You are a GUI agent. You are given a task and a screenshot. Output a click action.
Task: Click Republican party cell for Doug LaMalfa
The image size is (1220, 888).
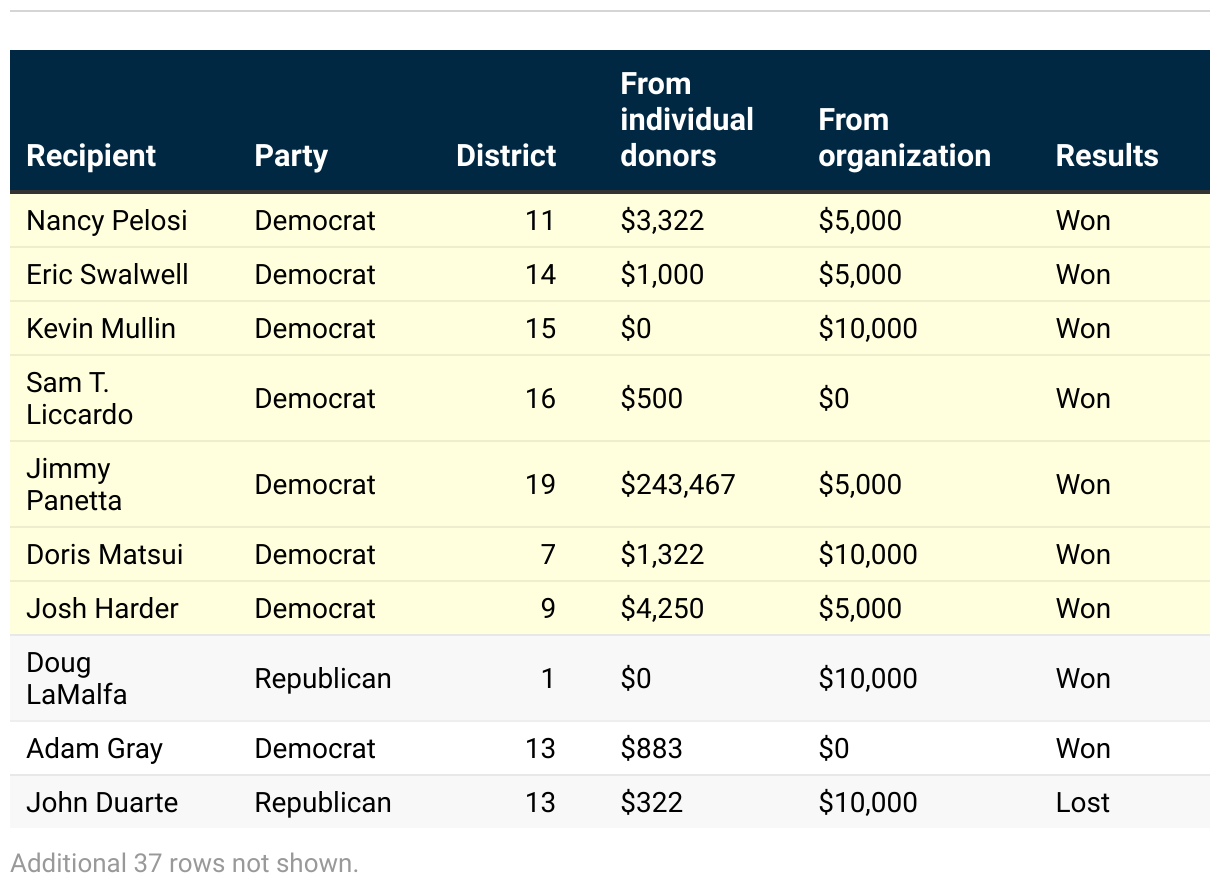coord(323,679)
